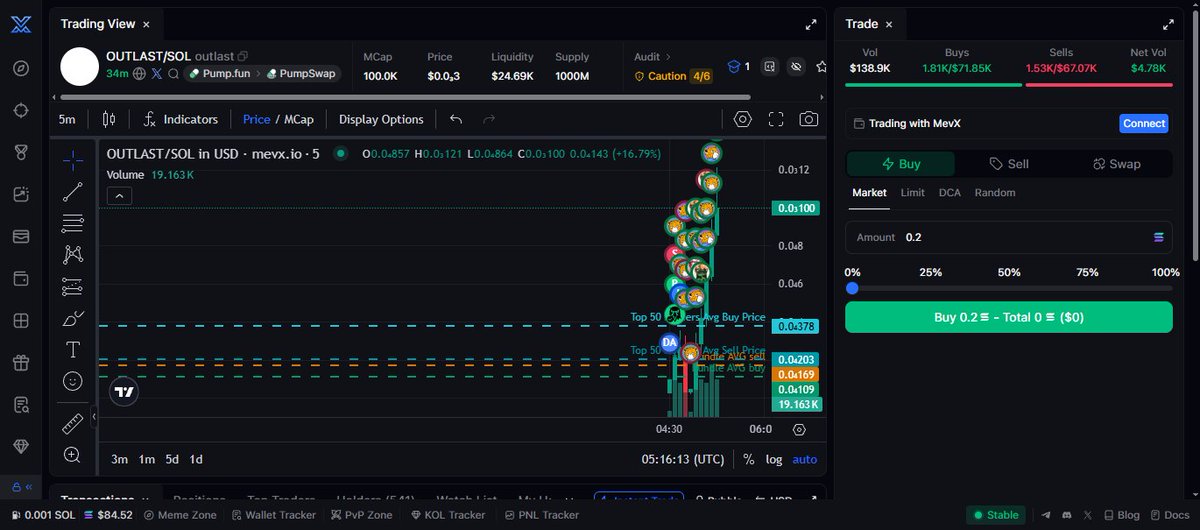Open the medal rankings sidebar icon
This screenshot has height=530, width=1200.
tap(21, 152)
